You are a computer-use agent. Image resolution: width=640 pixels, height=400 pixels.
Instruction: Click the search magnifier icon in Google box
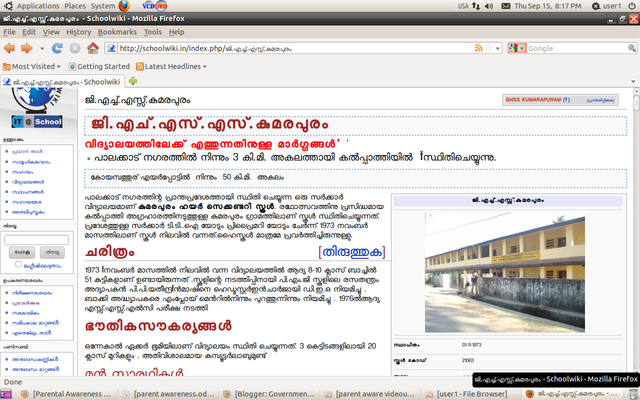click(631, 48)
